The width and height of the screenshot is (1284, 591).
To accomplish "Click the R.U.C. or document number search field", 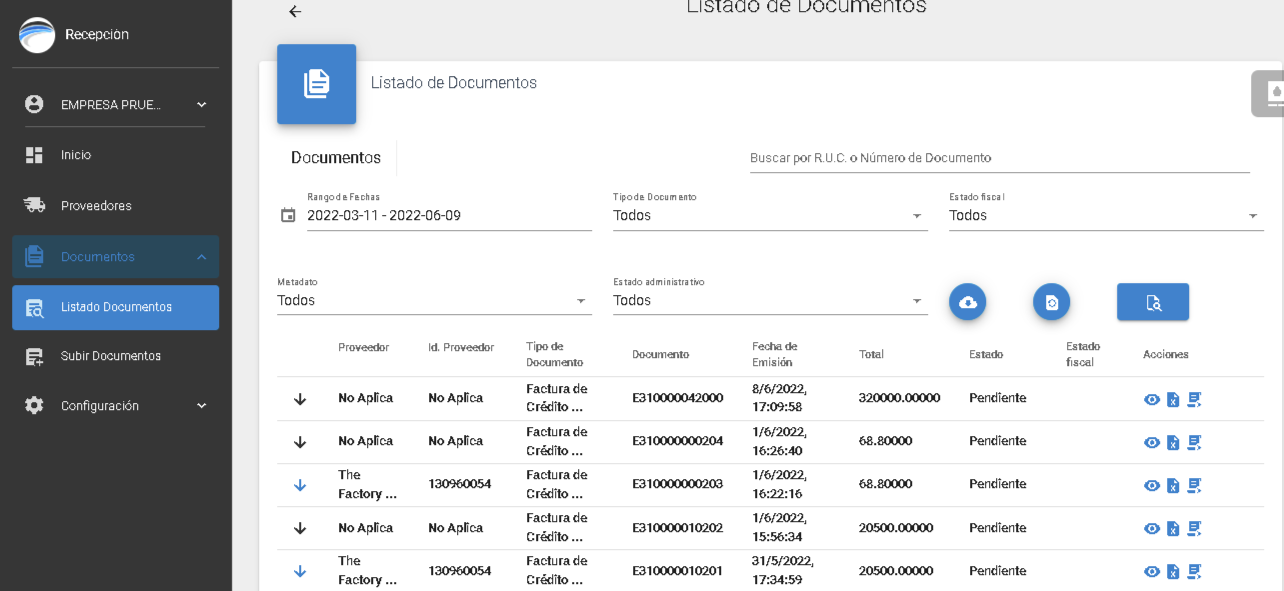I will click(x=999, y=158).
